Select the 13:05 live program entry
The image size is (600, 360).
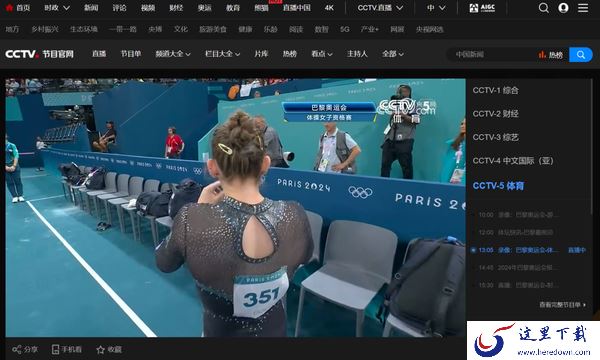tap(518, 250)
